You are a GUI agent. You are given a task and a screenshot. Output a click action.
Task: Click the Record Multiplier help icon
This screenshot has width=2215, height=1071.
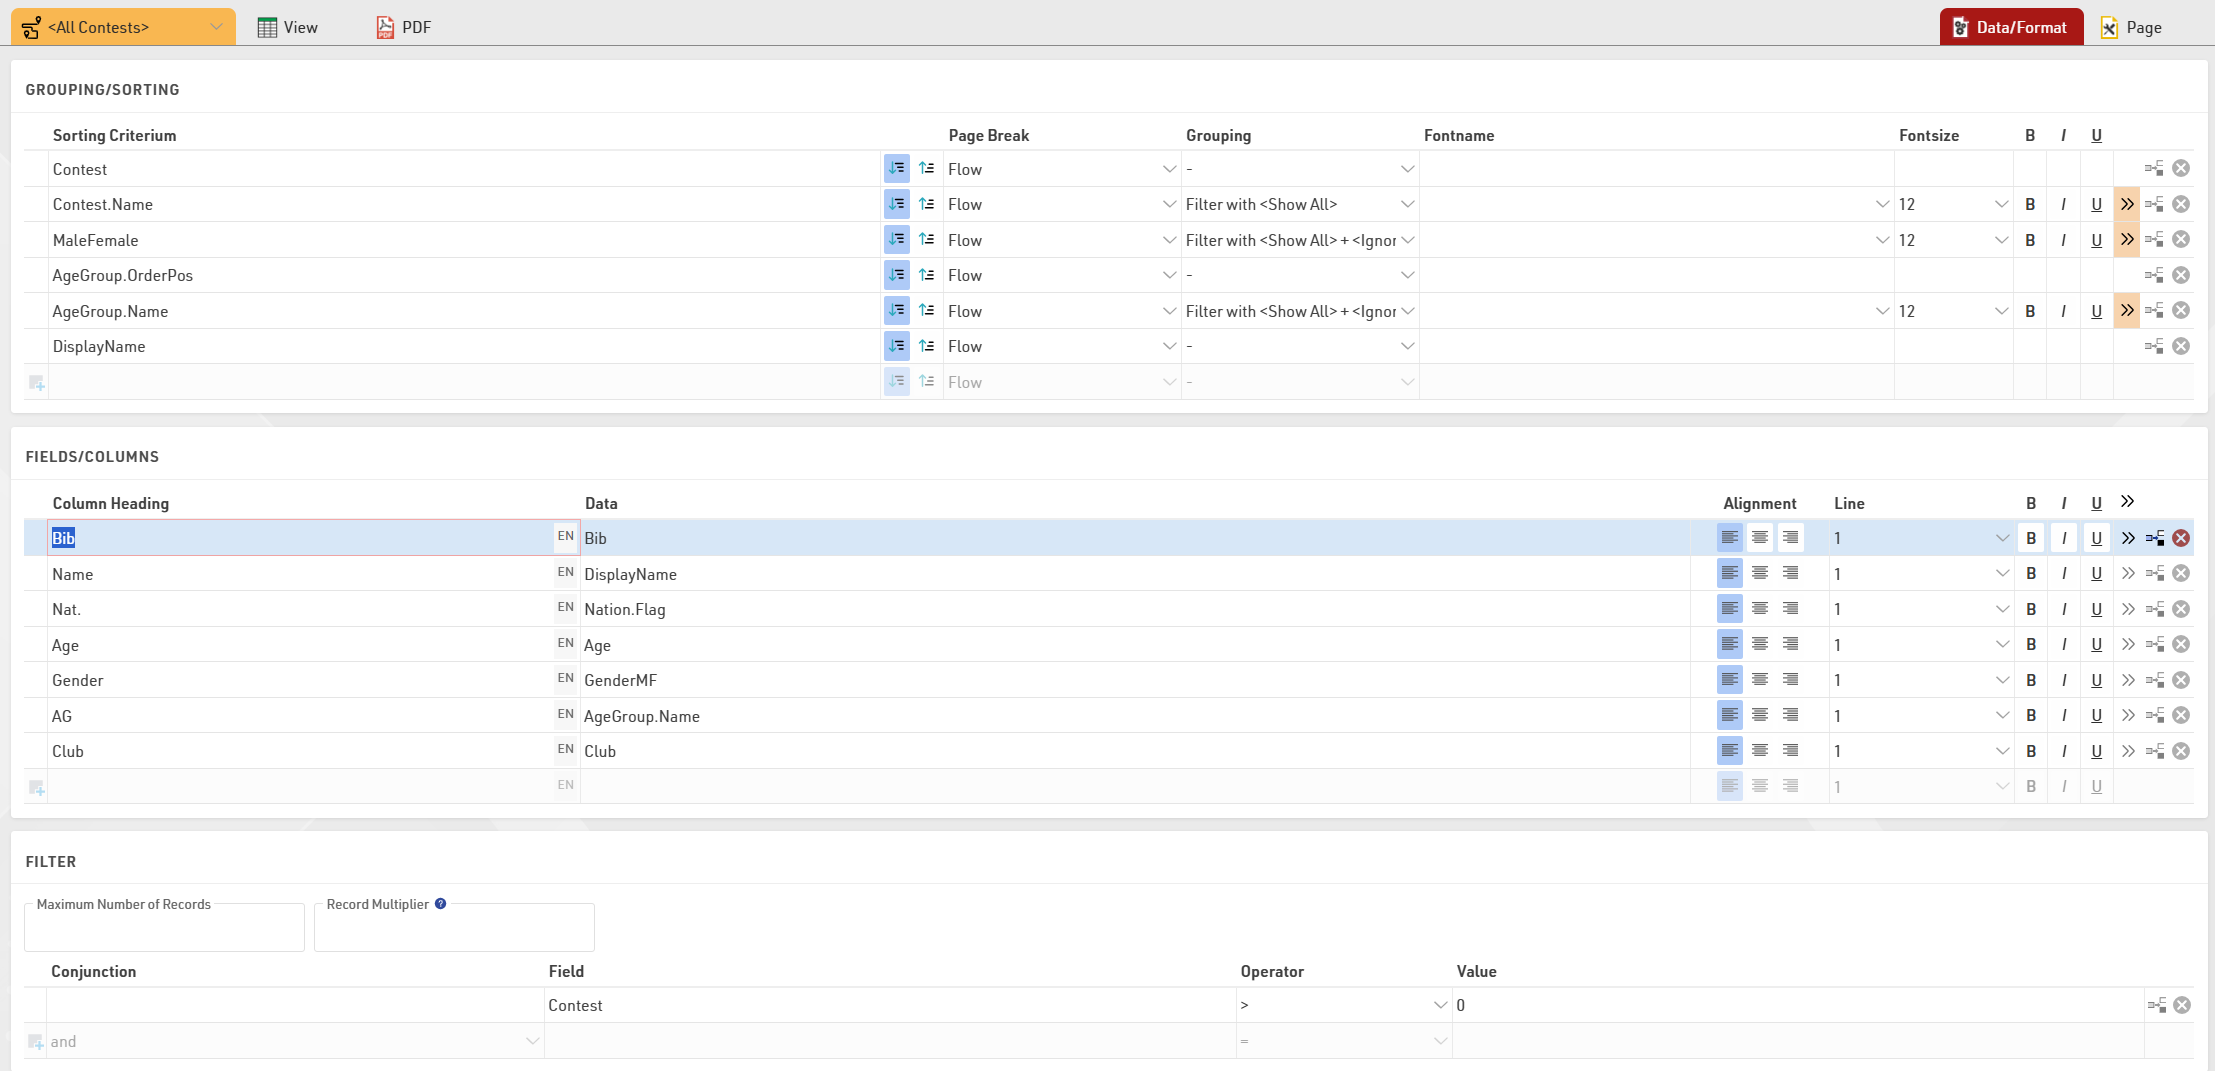pyautogui.click(x=440, y=904)
